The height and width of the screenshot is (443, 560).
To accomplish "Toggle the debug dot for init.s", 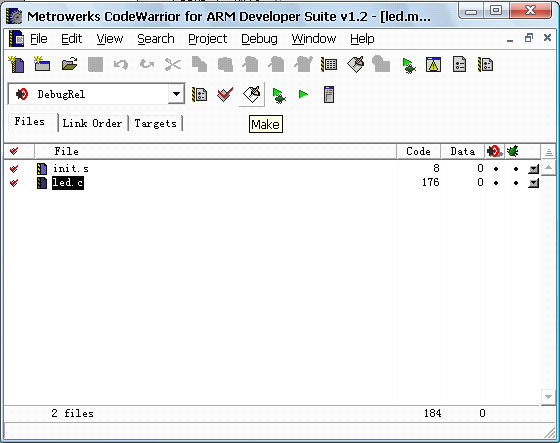I will click(x=516, y=169).
